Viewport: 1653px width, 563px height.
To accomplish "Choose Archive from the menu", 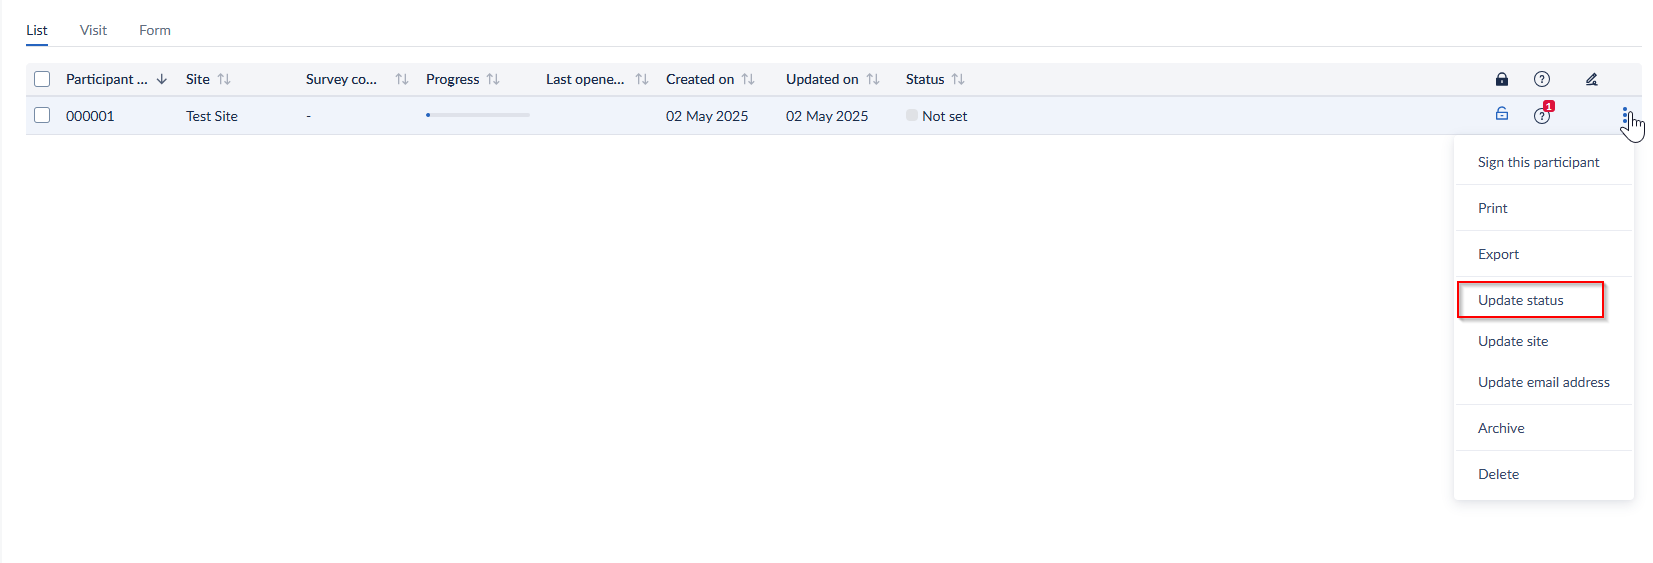I will (1501, 428).
